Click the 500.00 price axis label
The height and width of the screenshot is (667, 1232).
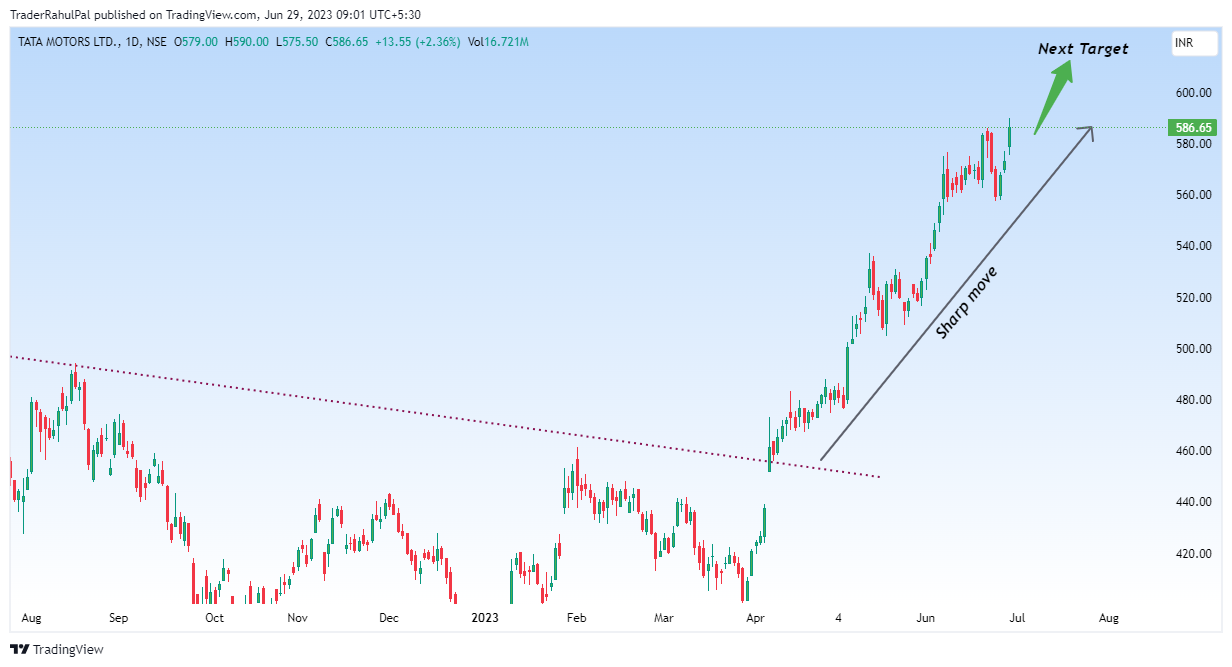[x=1194, y=349]
